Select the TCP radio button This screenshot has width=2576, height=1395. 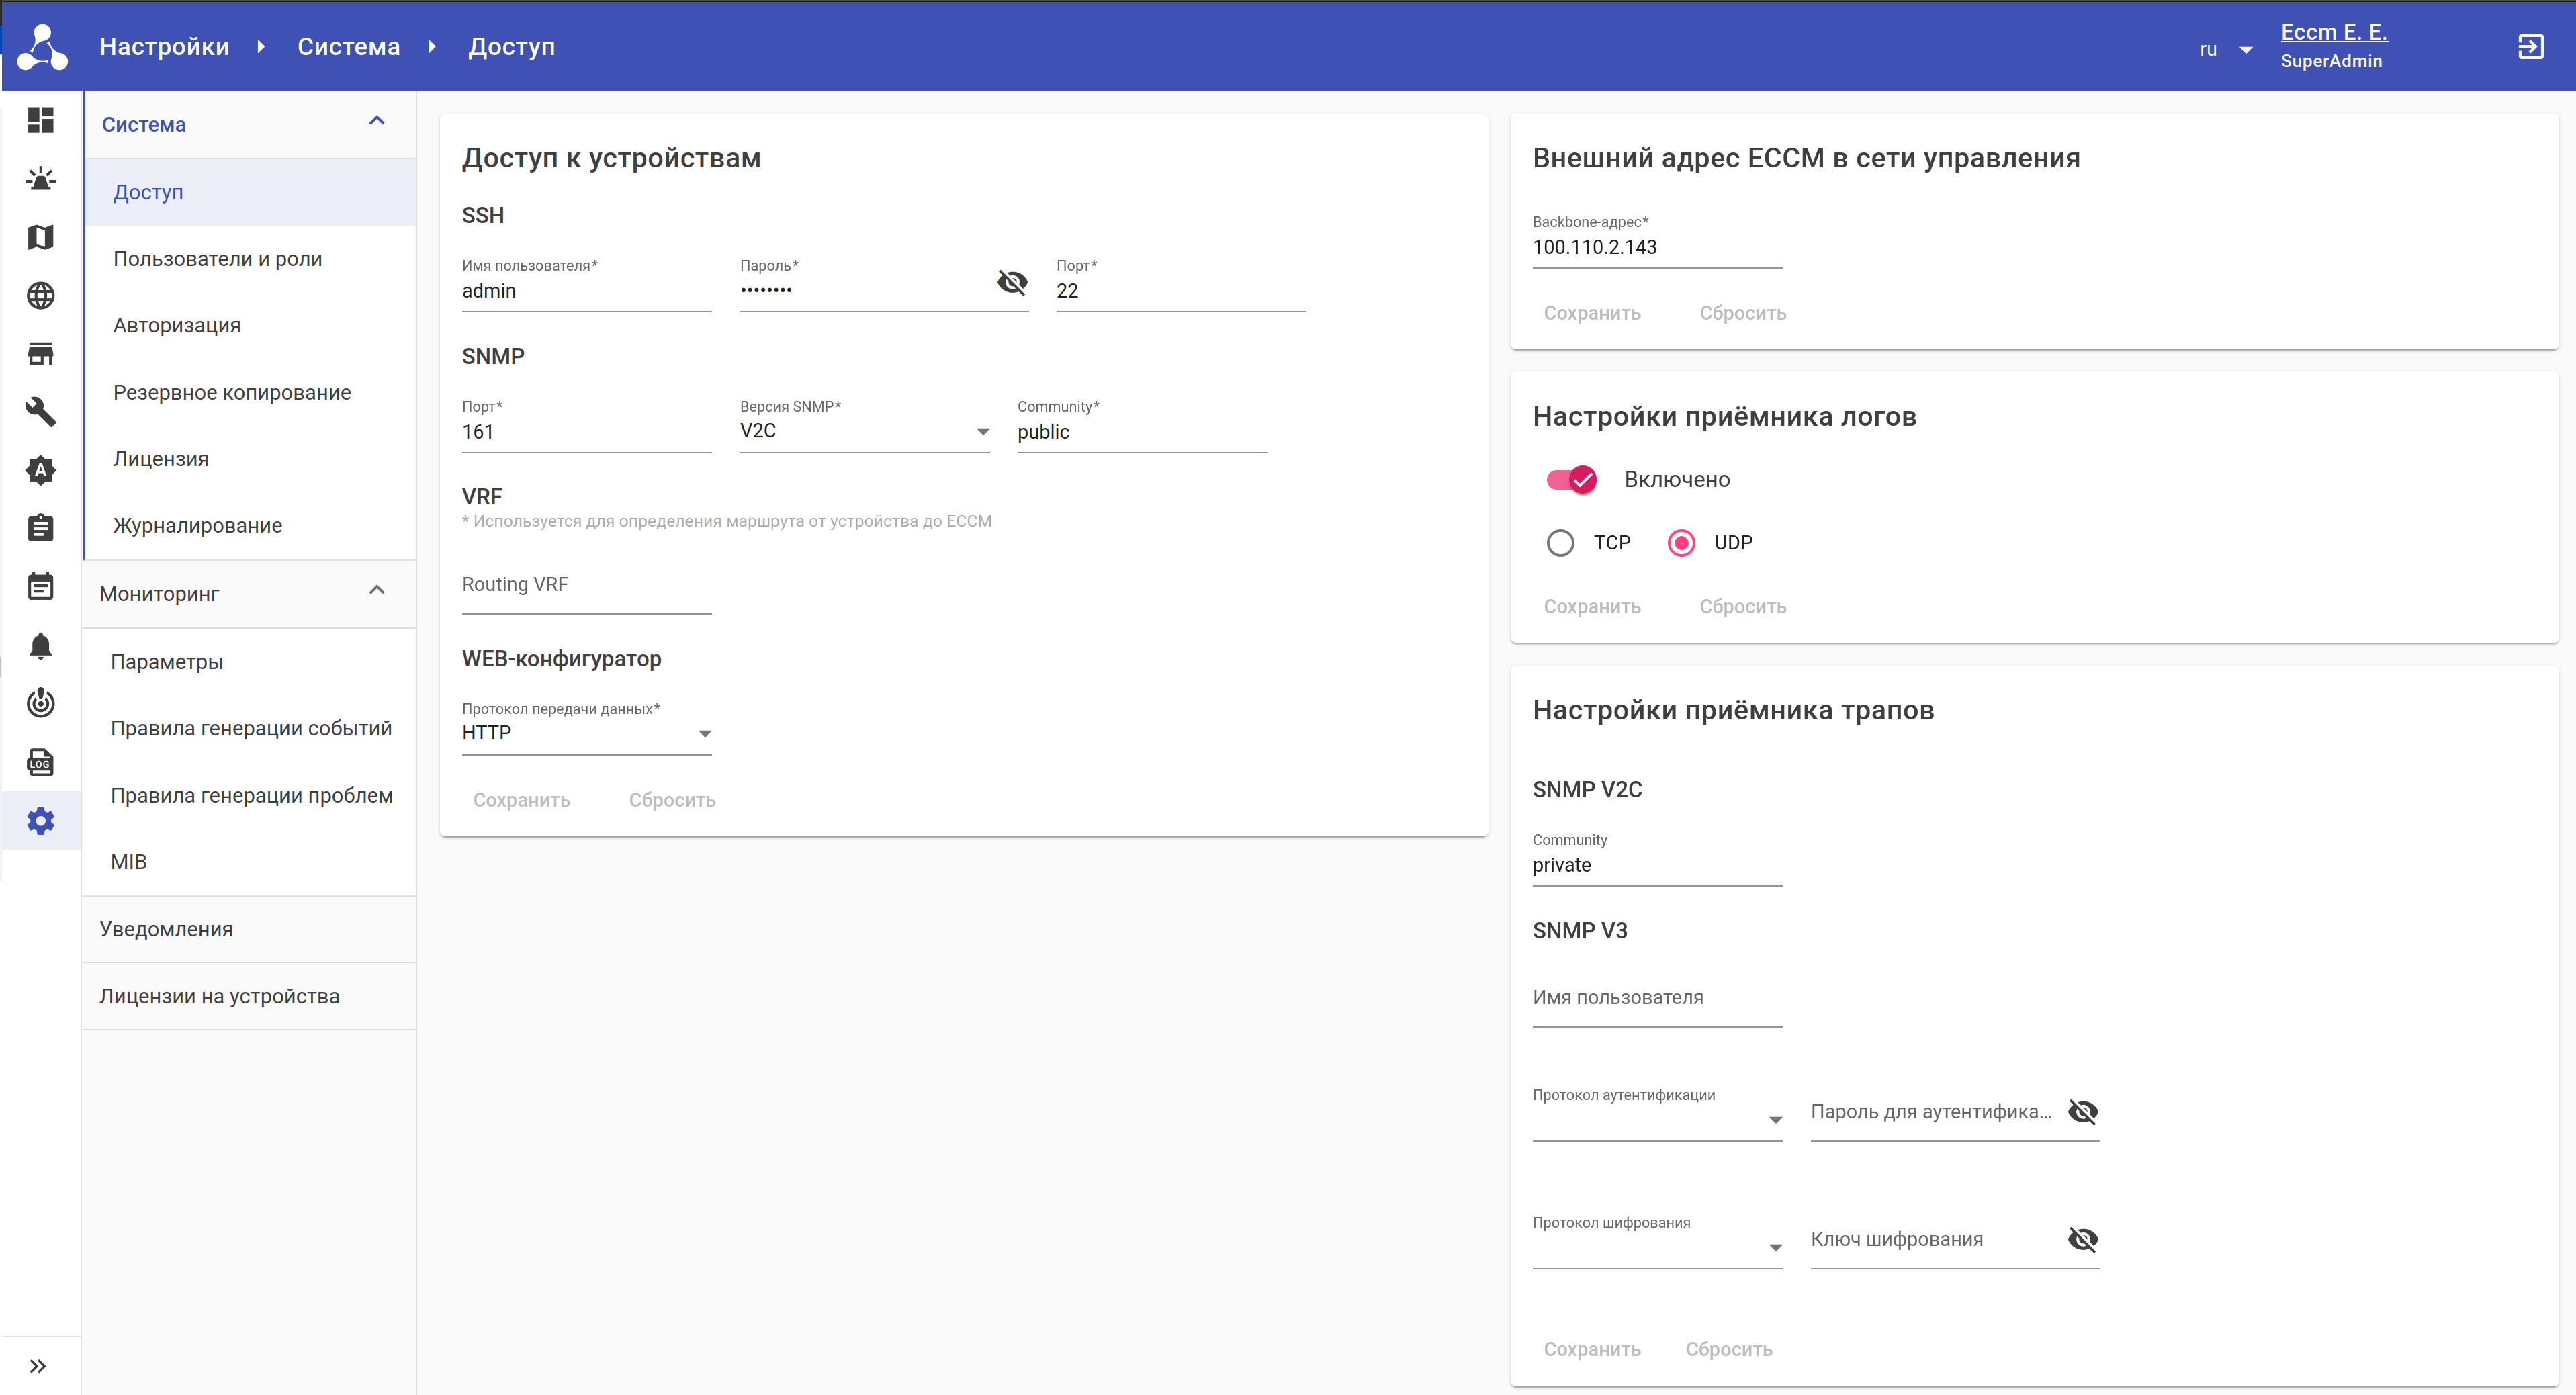[1560, 543]
